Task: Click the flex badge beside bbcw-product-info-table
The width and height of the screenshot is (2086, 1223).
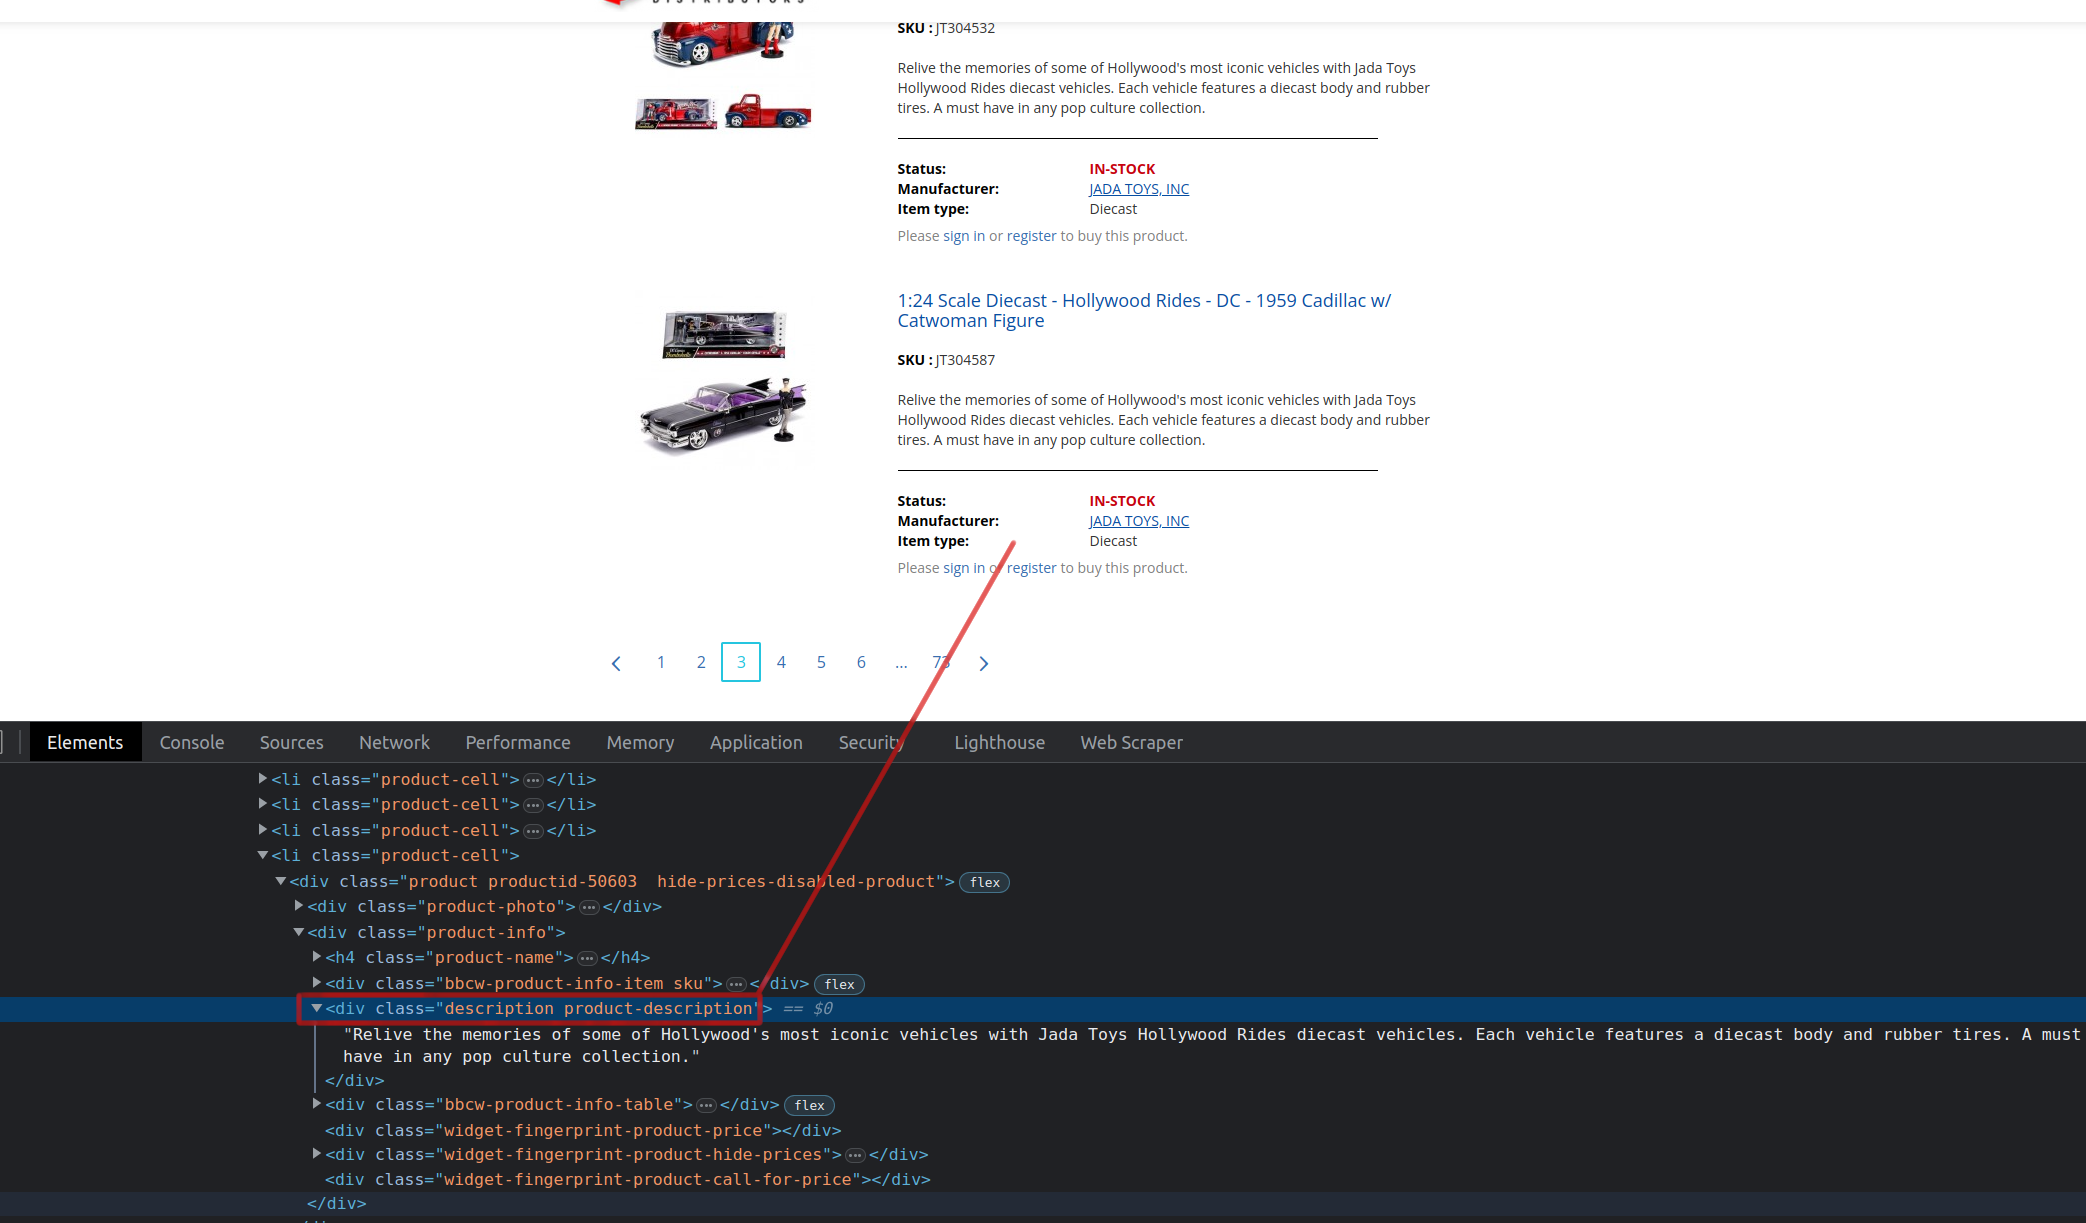Action: coord(809,1105)
